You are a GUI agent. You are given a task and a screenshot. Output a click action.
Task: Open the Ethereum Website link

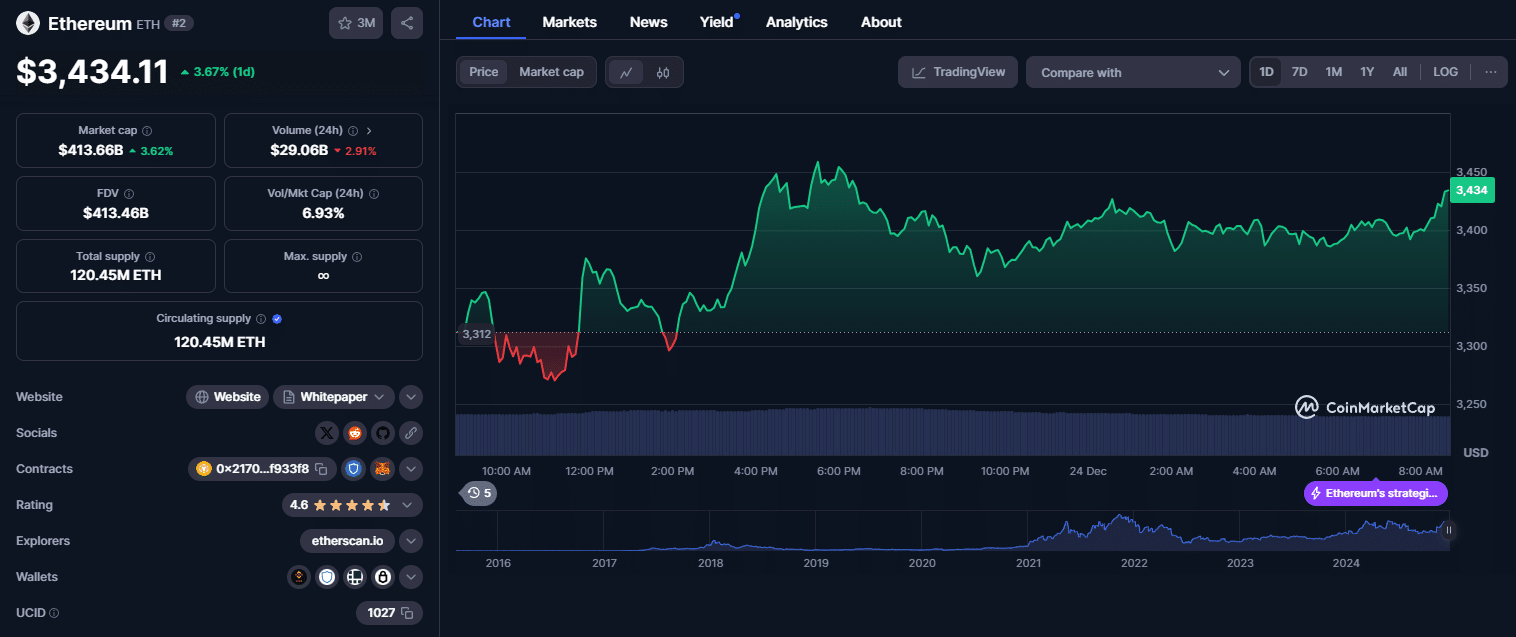(x=228, y=397)
